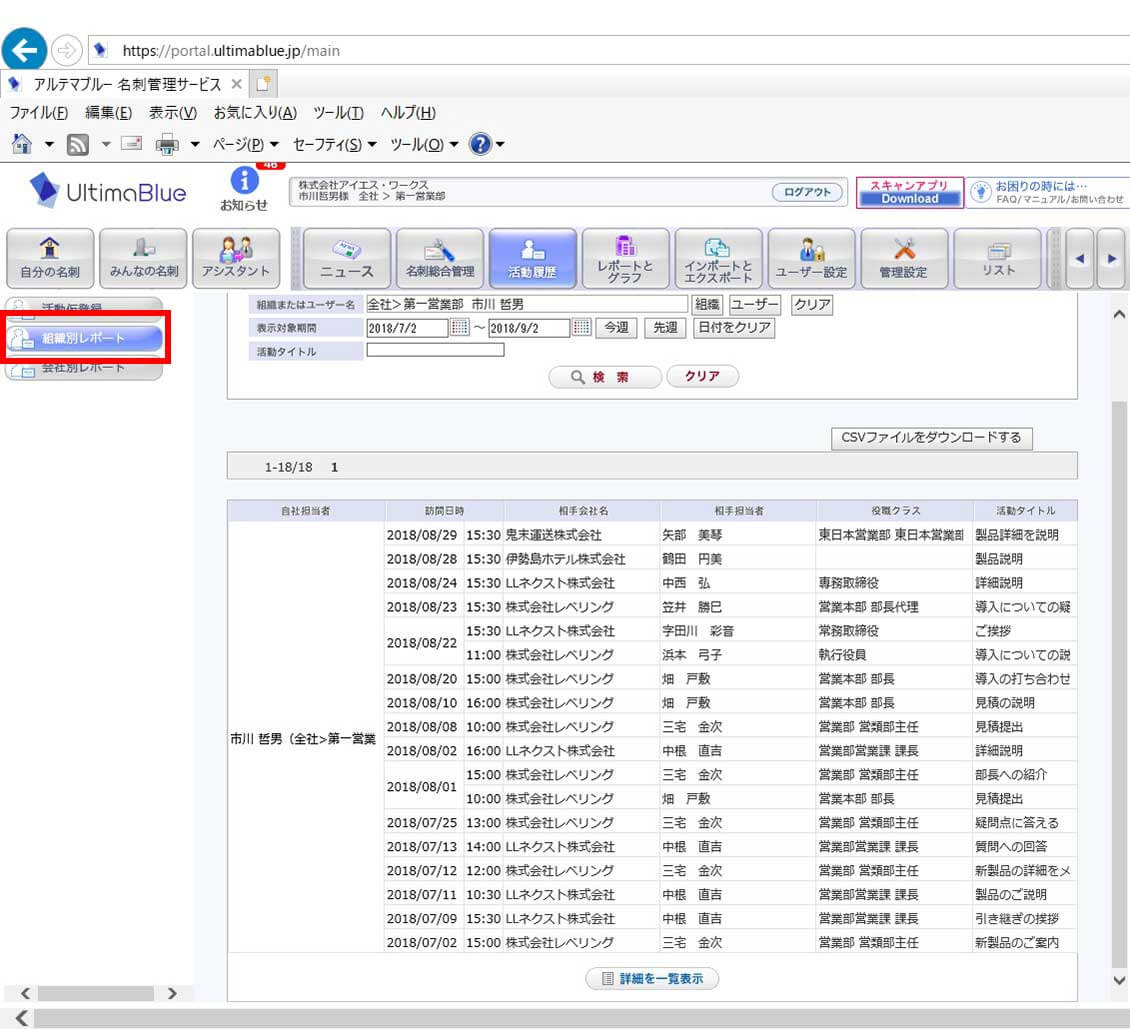The height and width of the screenshot is (1029, 1130).
Task: Expand the RSS feeds dropdown arrow
Action: 106,145
